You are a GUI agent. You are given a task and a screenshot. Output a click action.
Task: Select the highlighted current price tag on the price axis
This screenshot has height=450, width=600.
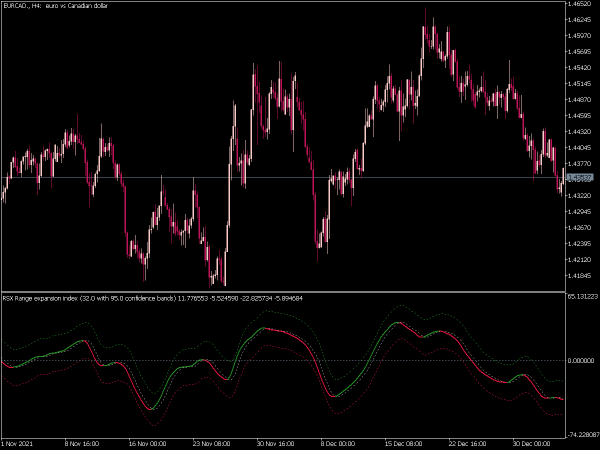click(580, 178)
